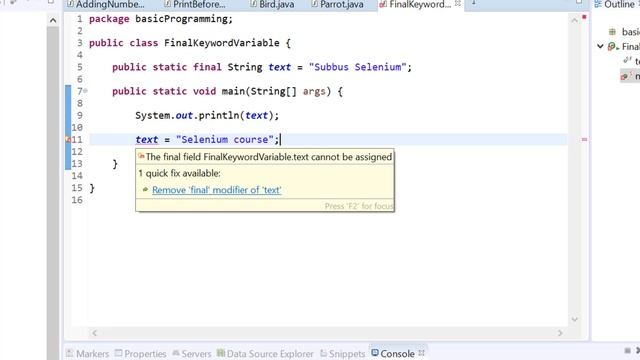Click the error icon in the tooltip message
The width and height of the screenshot is (640, 360).
(141, 156)
